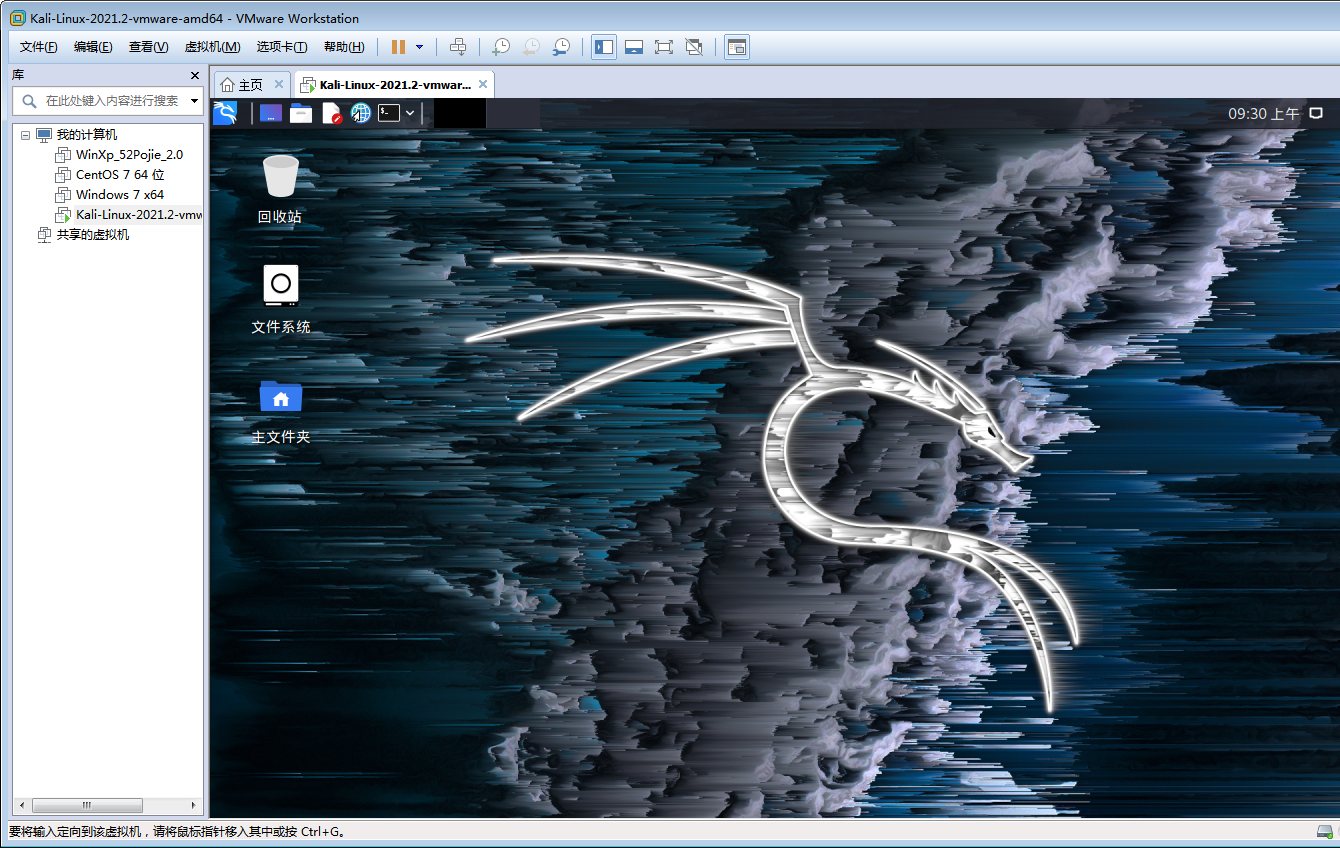Select the 主文件夹 home folder icon
This screenshot has height=848, width=1340.
281,411
